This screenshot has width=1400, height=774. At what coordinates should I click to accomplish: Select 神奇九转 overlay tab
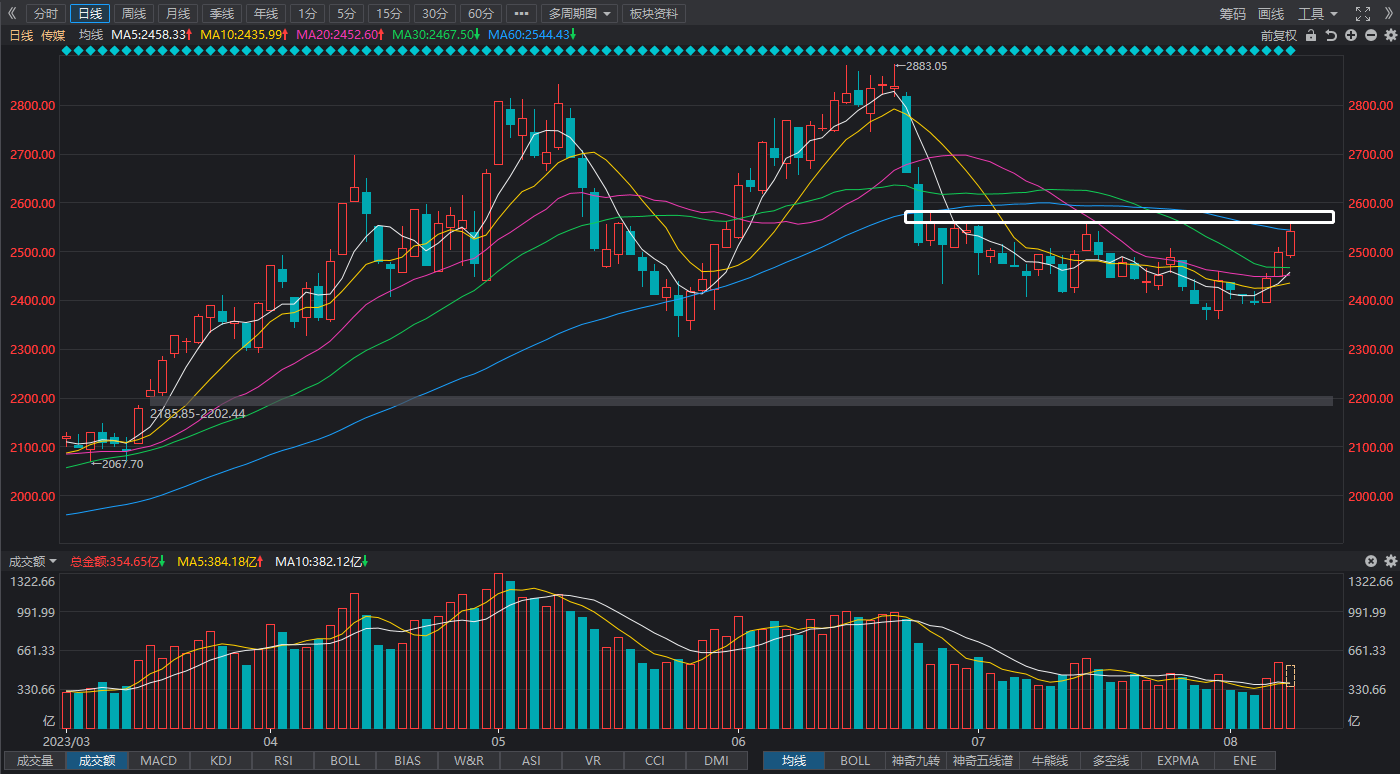(x=916, y=761)
